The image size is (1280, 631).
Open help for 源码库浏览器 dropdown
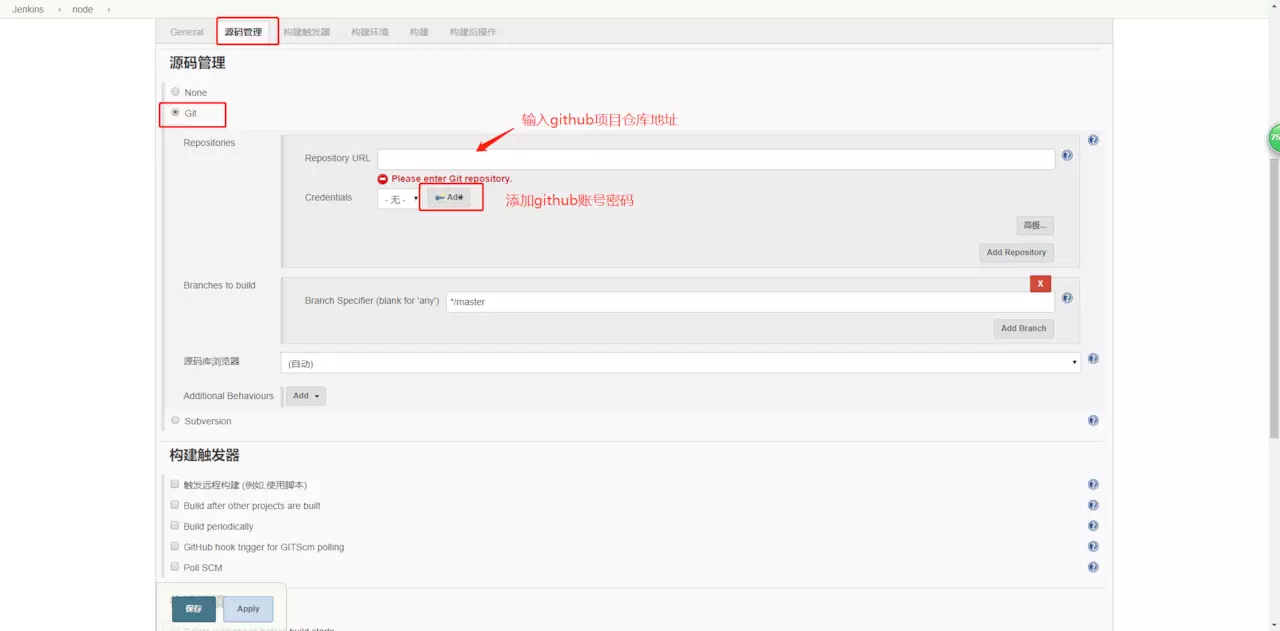tap(1093, 358)
